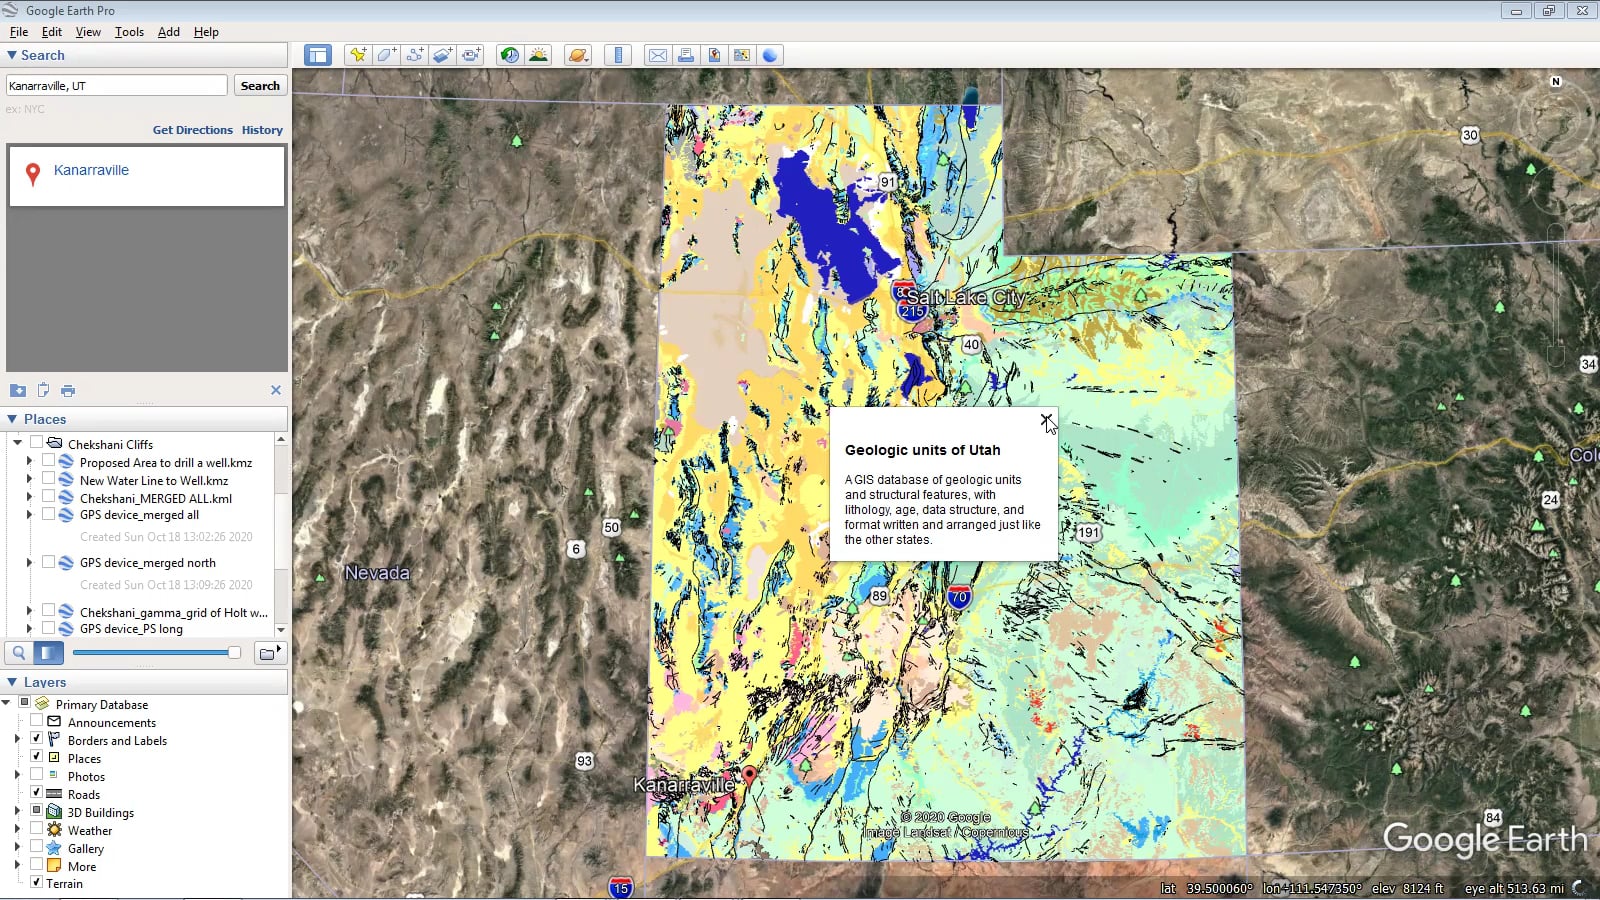
Task: Click the search field with Kanarraville, UT
Action: pos(117,86)
